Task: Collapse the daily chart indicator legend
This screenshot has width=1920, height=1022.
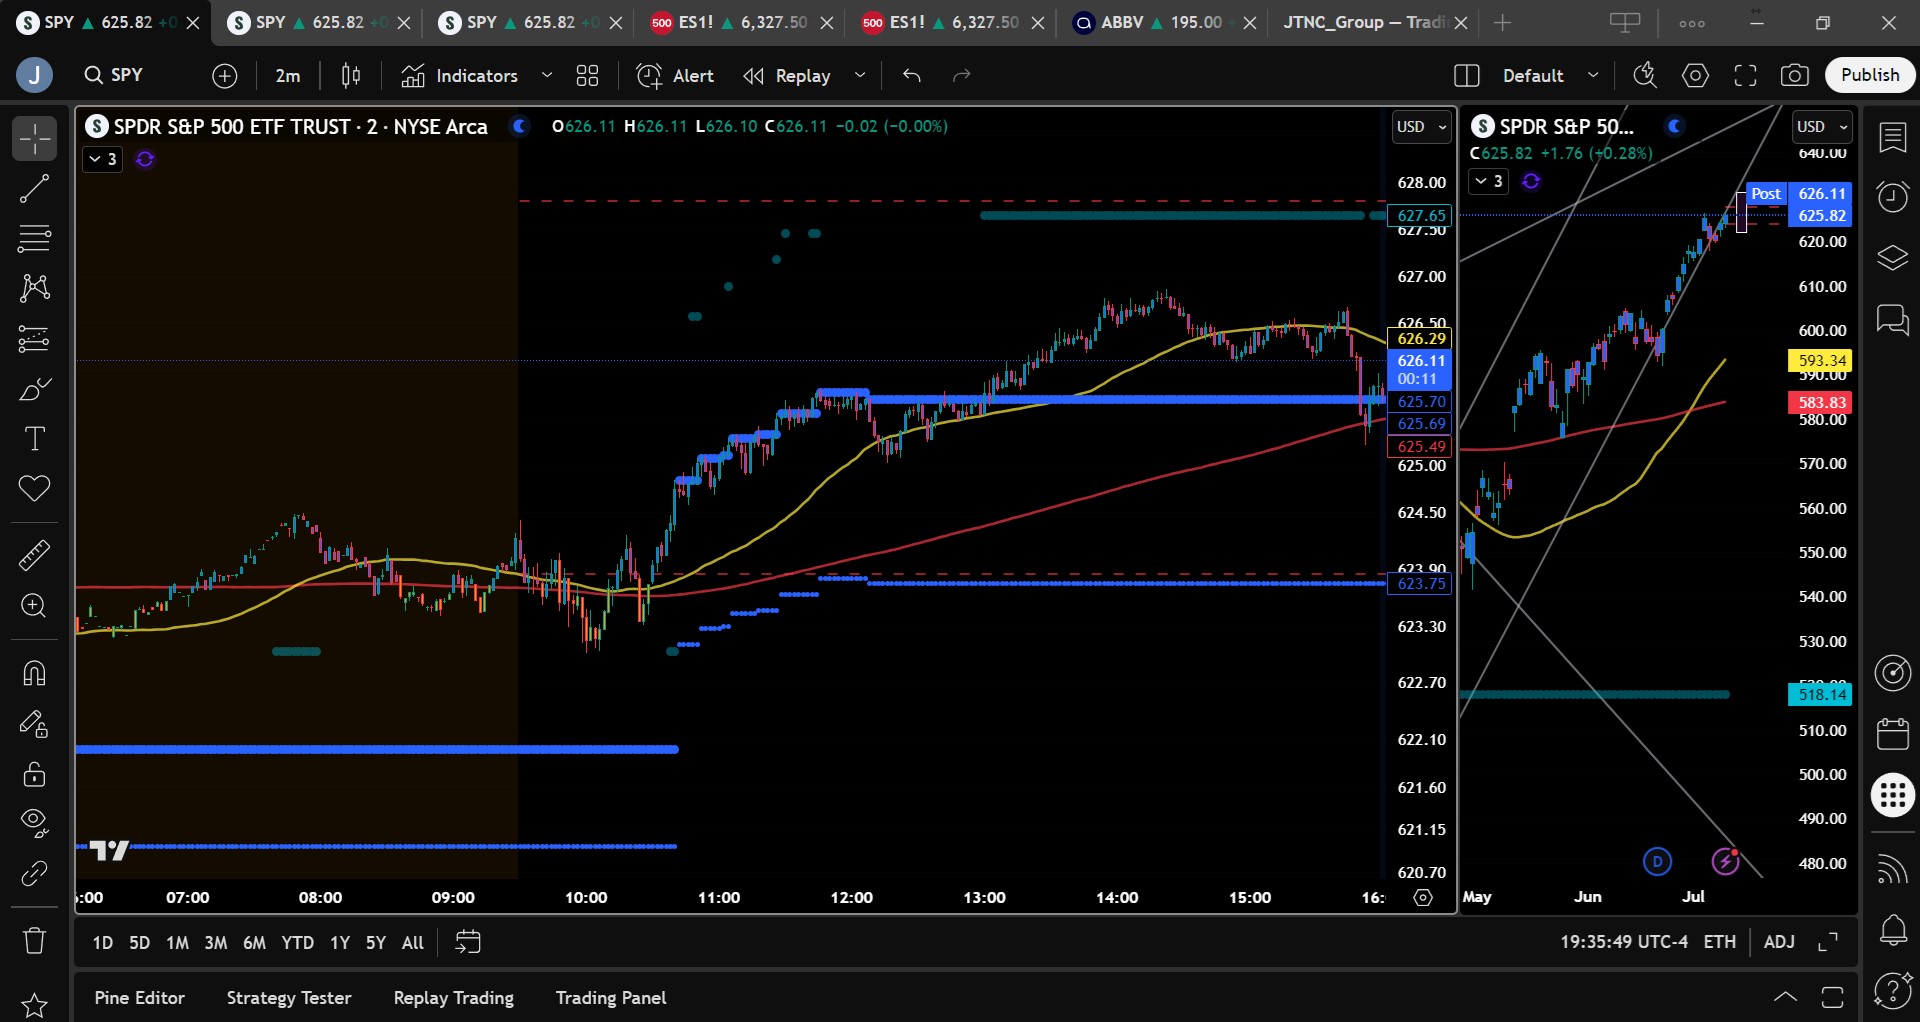Action: pos(1488,181)
